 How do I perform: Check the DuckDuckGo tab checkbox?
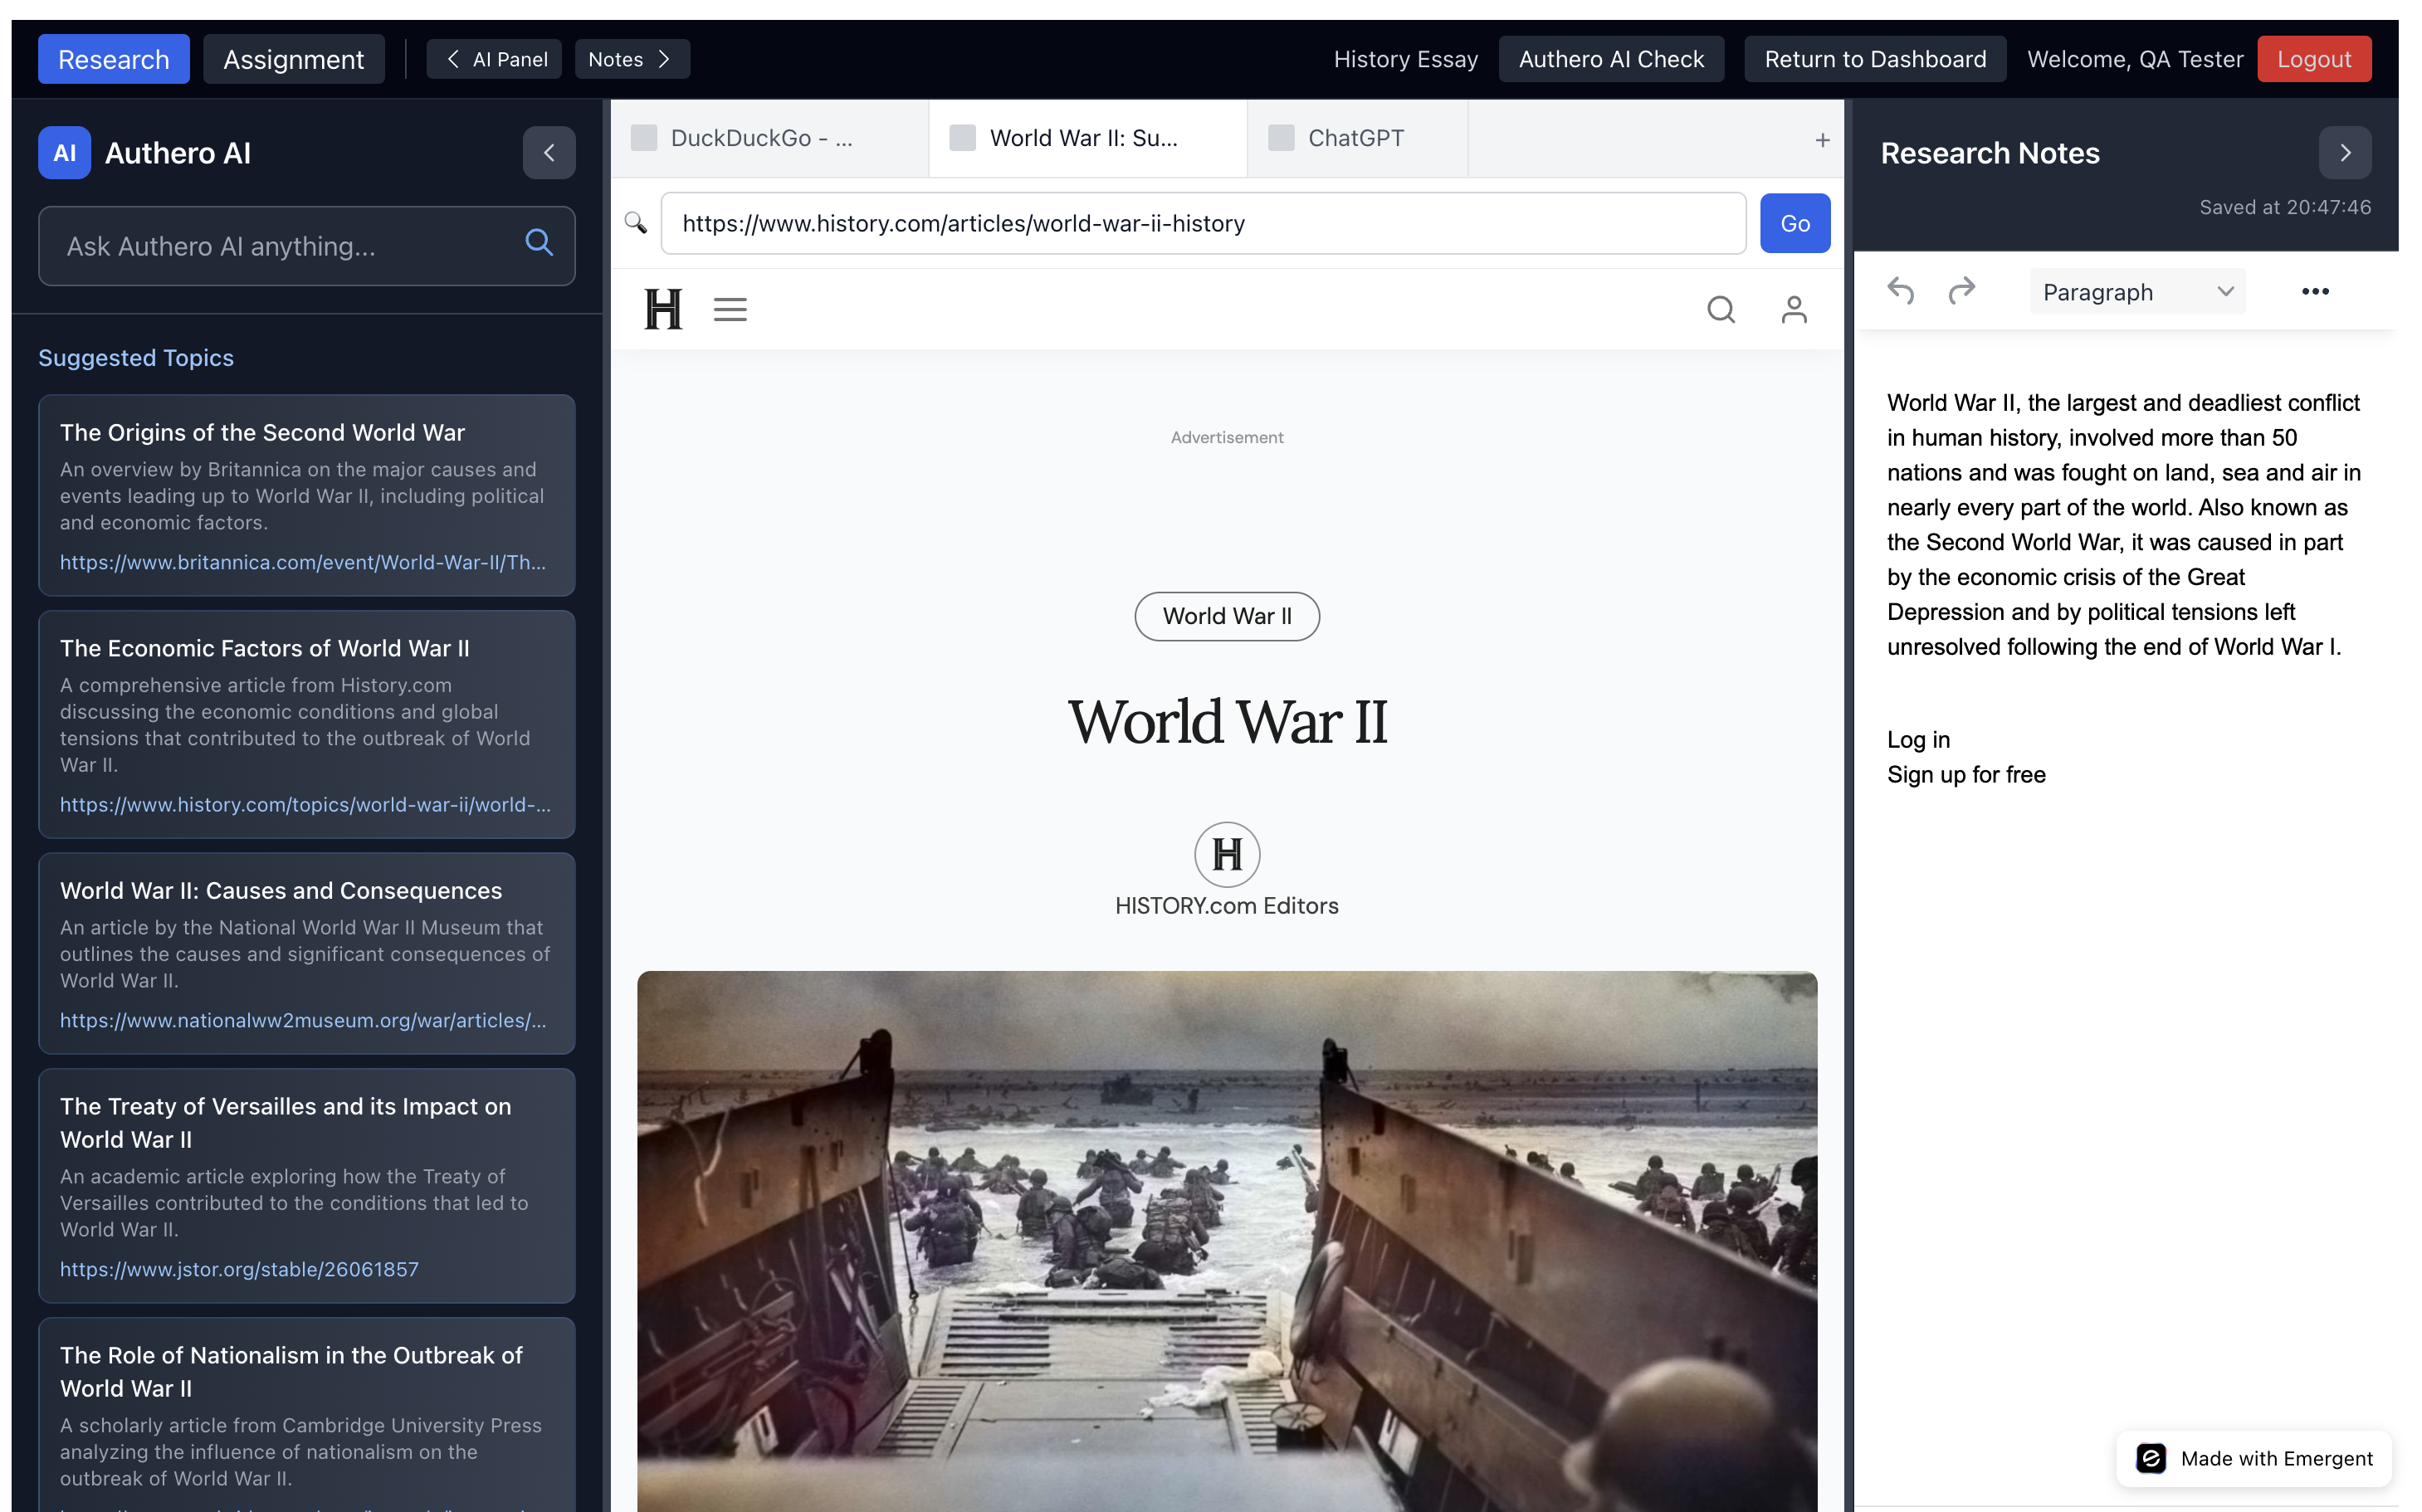(x=643, y=138)
